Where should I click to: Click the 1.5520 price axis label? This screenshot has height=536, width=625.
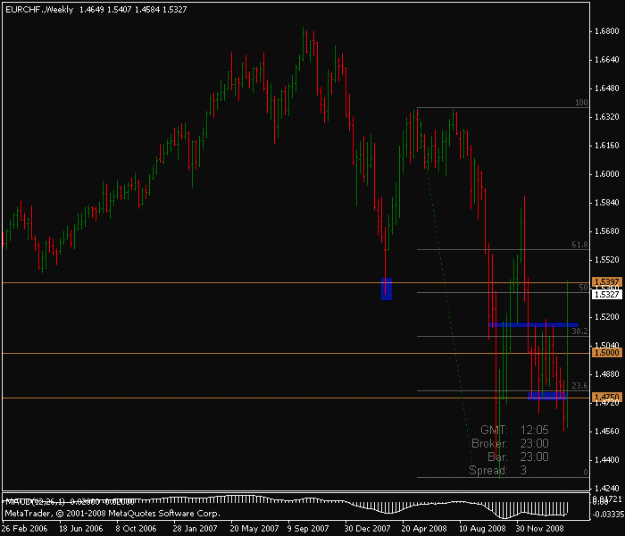click(607, 260)
